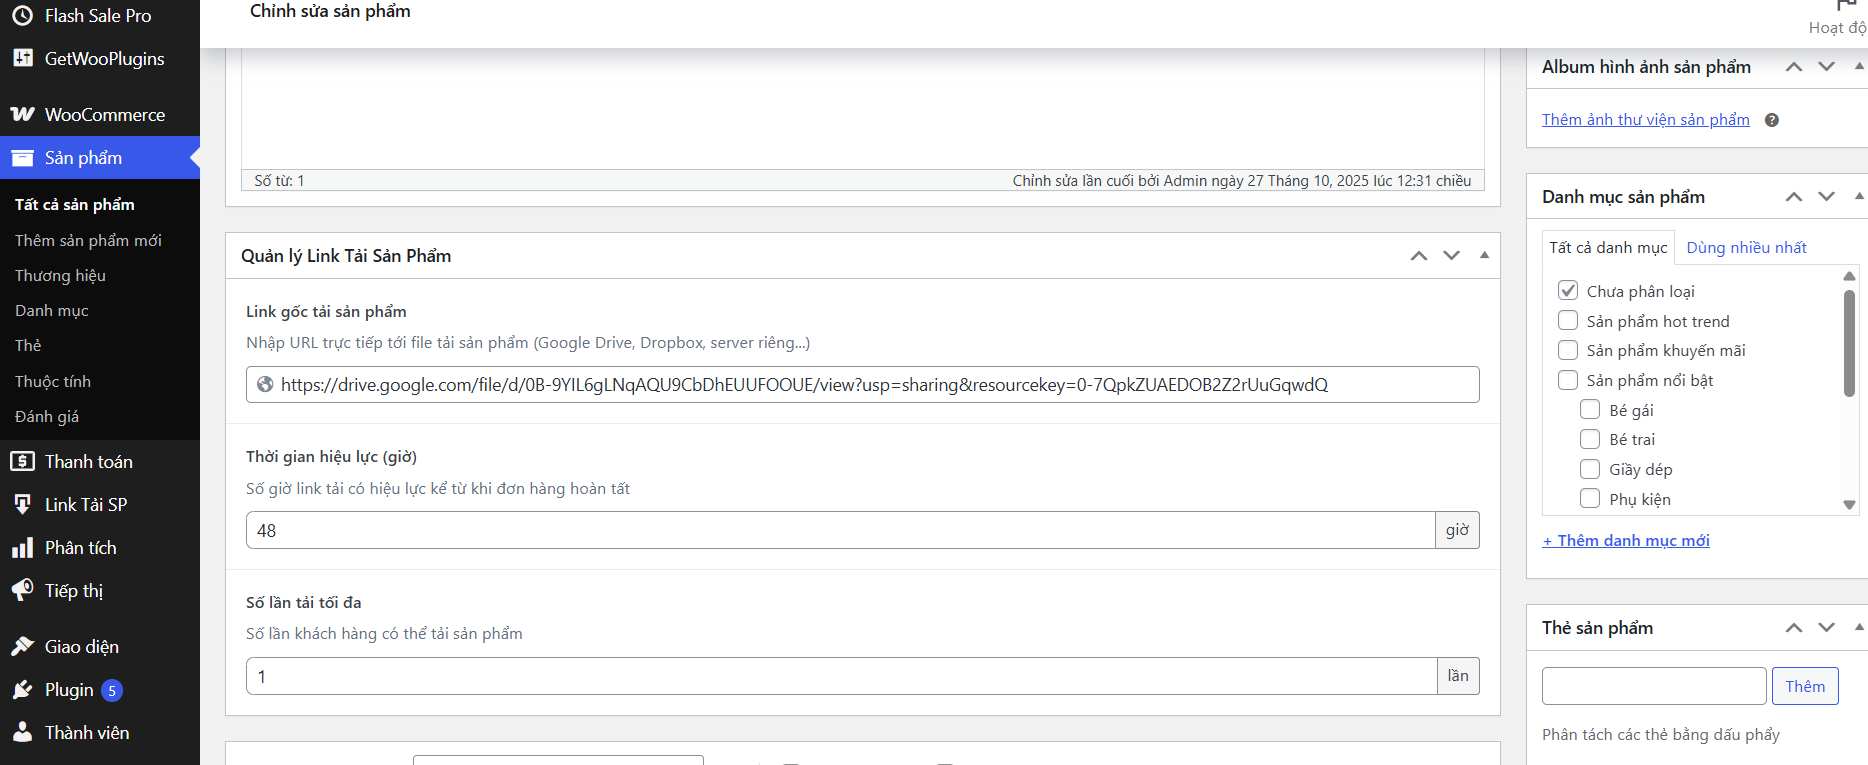1868x765 pixels.
Task: Click the WooCommerce logo icon in sidebar
Action: (22, 115)
